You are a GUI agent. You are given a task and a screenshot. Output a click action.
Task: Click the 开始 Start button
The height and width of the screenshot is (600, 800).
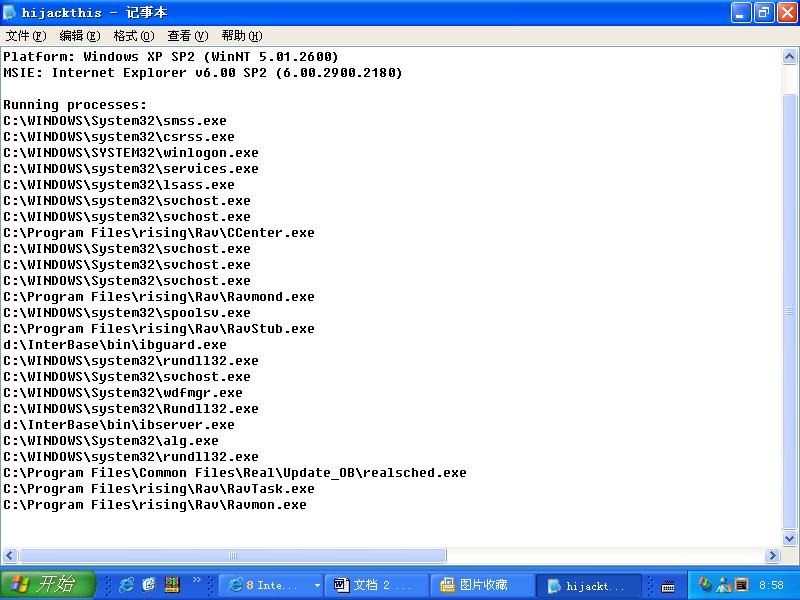(x=47, y=585)
